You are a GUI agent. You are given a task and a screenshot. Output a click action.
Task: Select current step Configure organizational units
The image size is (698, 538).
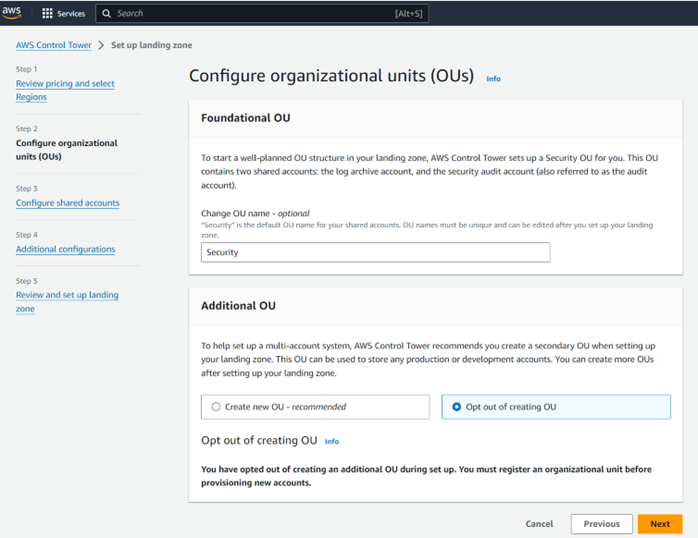click(67, 150)
